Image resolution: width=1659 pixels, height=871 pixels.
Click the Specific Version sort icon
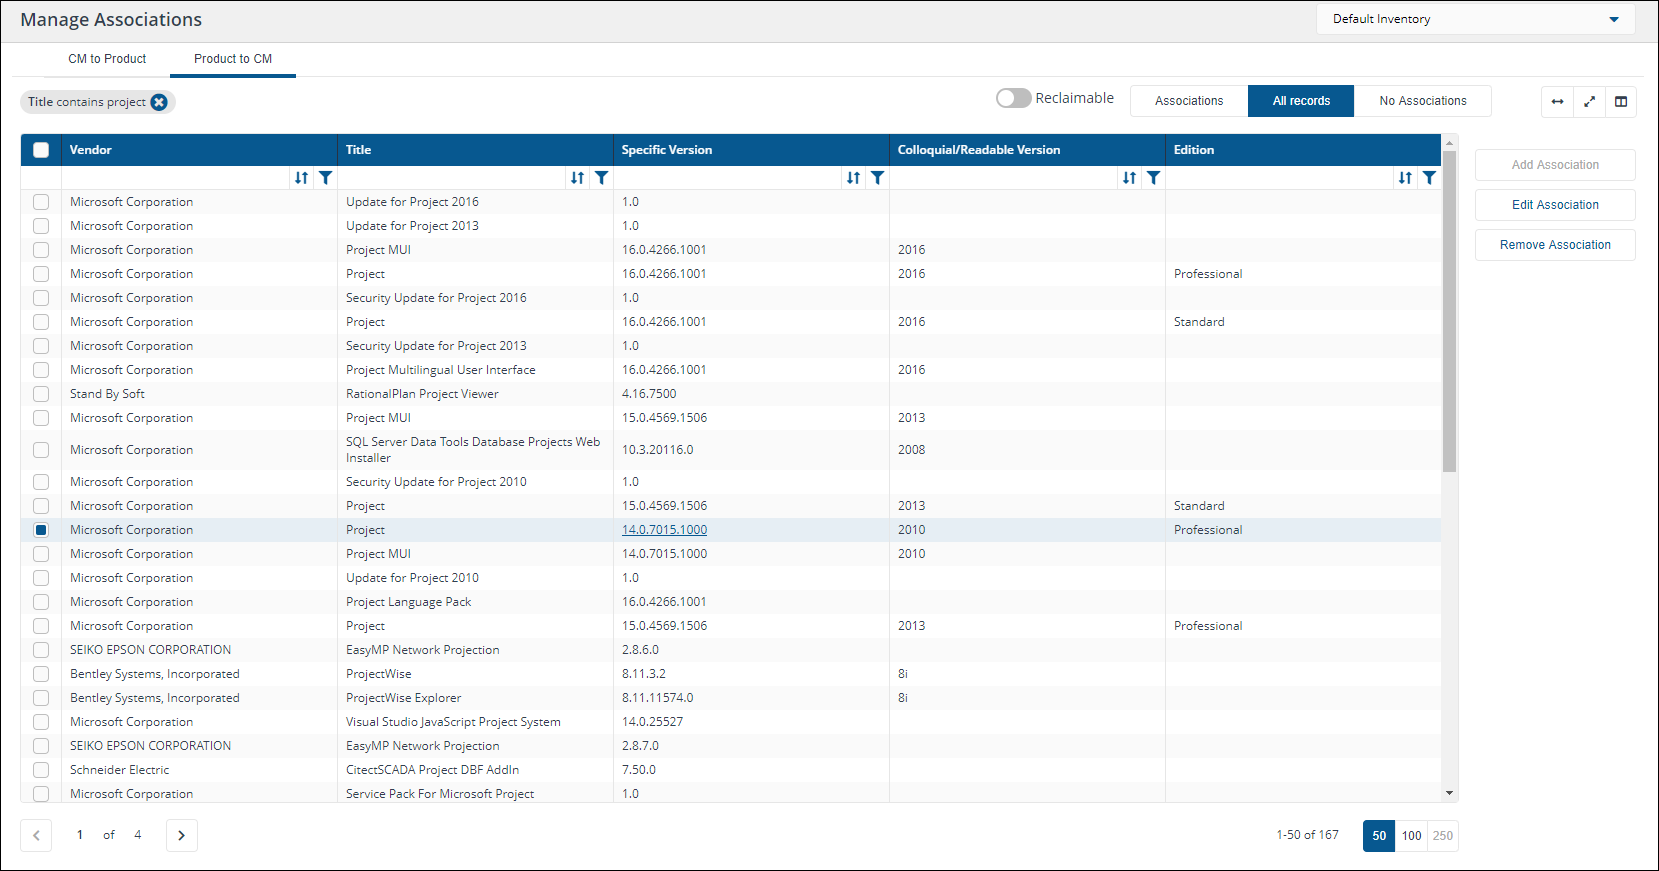click(x=853, y=178)
